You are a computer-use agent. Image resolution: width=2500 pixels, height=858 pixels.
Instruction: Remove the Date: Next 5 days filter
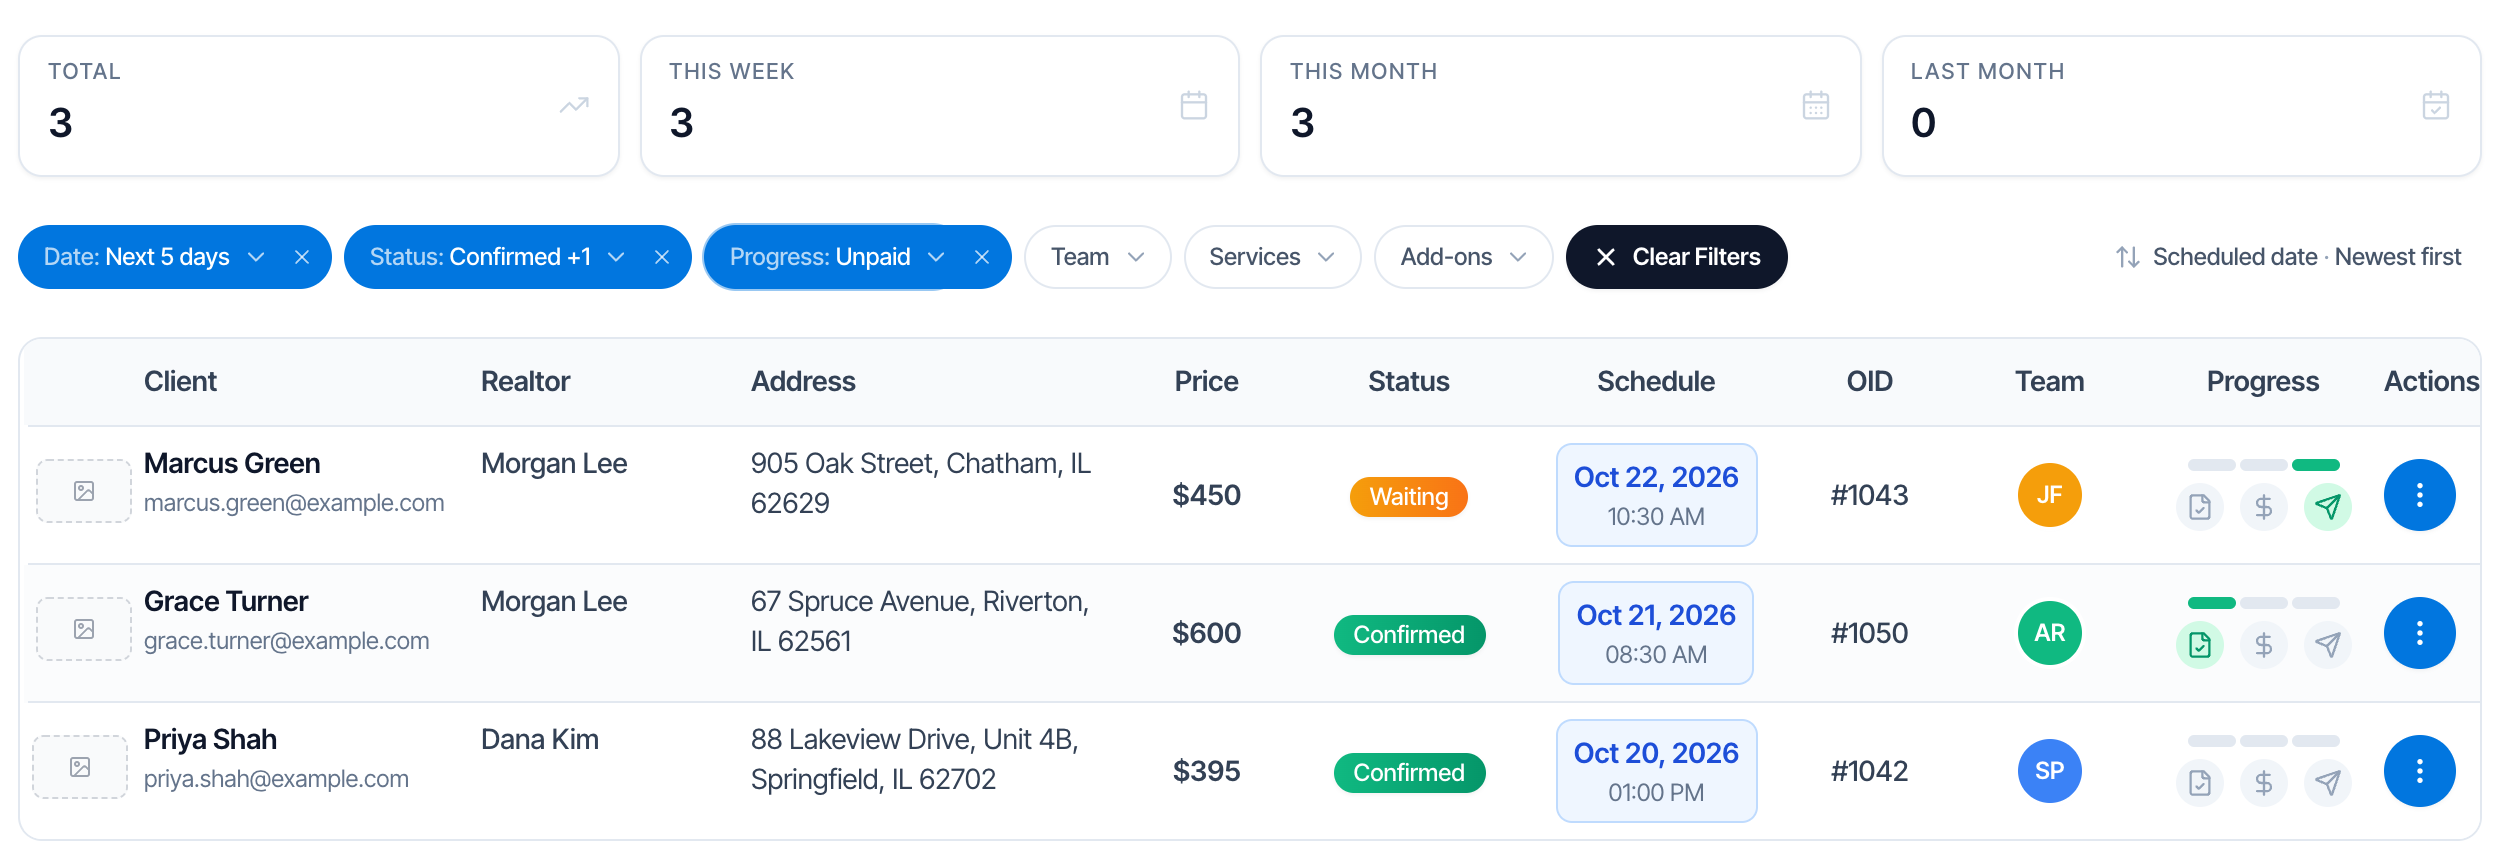301,257
